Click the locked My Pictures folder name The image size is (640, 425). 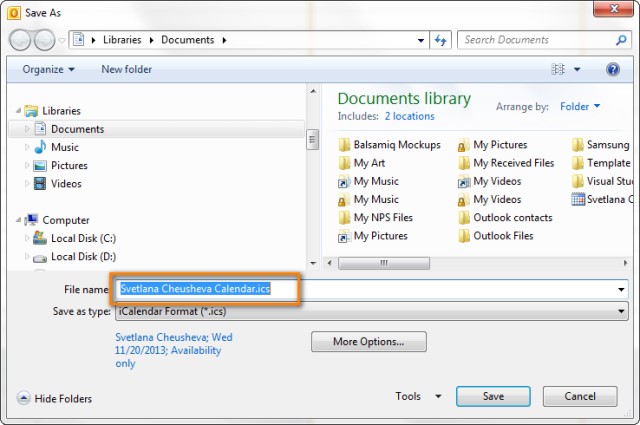pyautogui.click(x=500, y=145)
